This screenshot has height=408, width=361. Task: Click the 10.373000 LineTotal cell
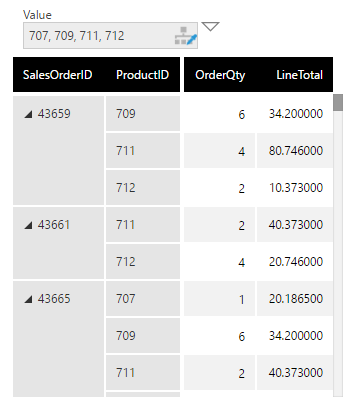point(295,188)
